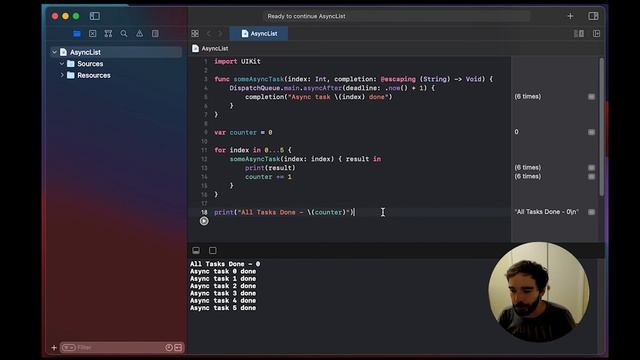
Task: Open the find navigator magnifier icon
Action: 124,33
